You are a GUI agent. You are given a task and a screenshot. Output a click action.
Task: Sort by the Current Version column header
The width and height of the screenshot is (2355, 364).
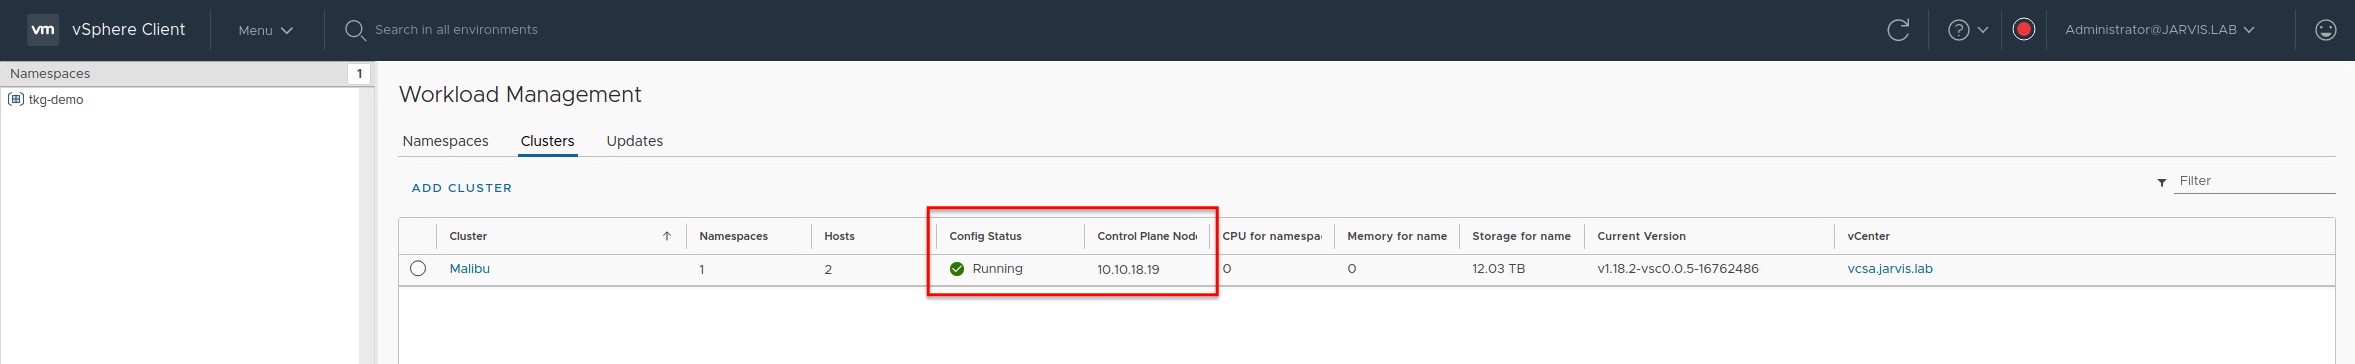1641,237
